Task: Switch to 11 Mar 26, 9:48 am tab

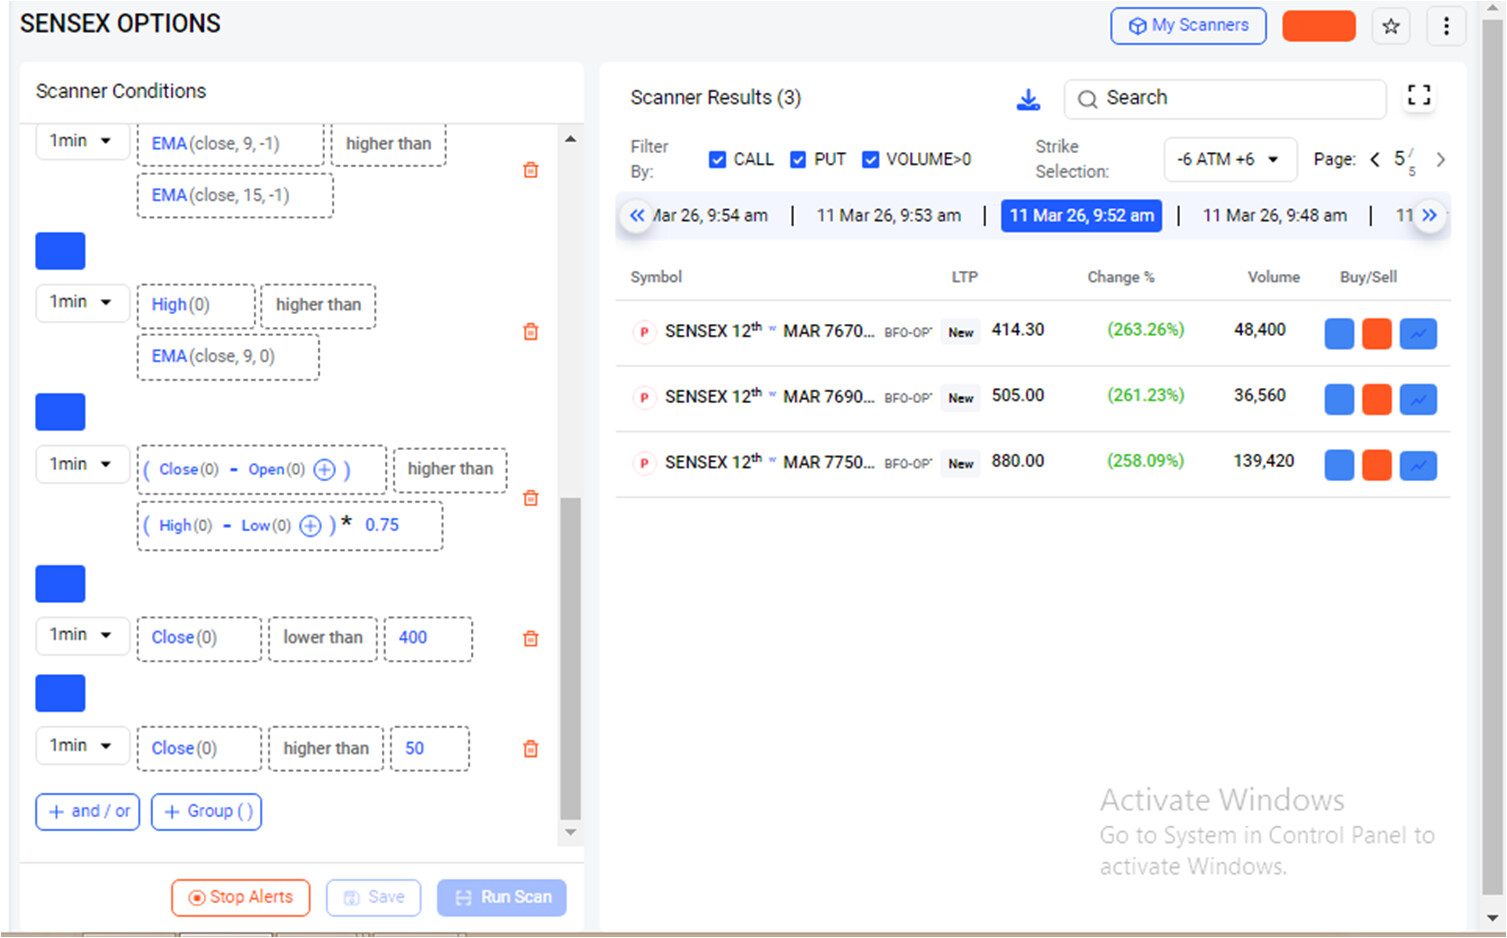Action: [1274, 216]
